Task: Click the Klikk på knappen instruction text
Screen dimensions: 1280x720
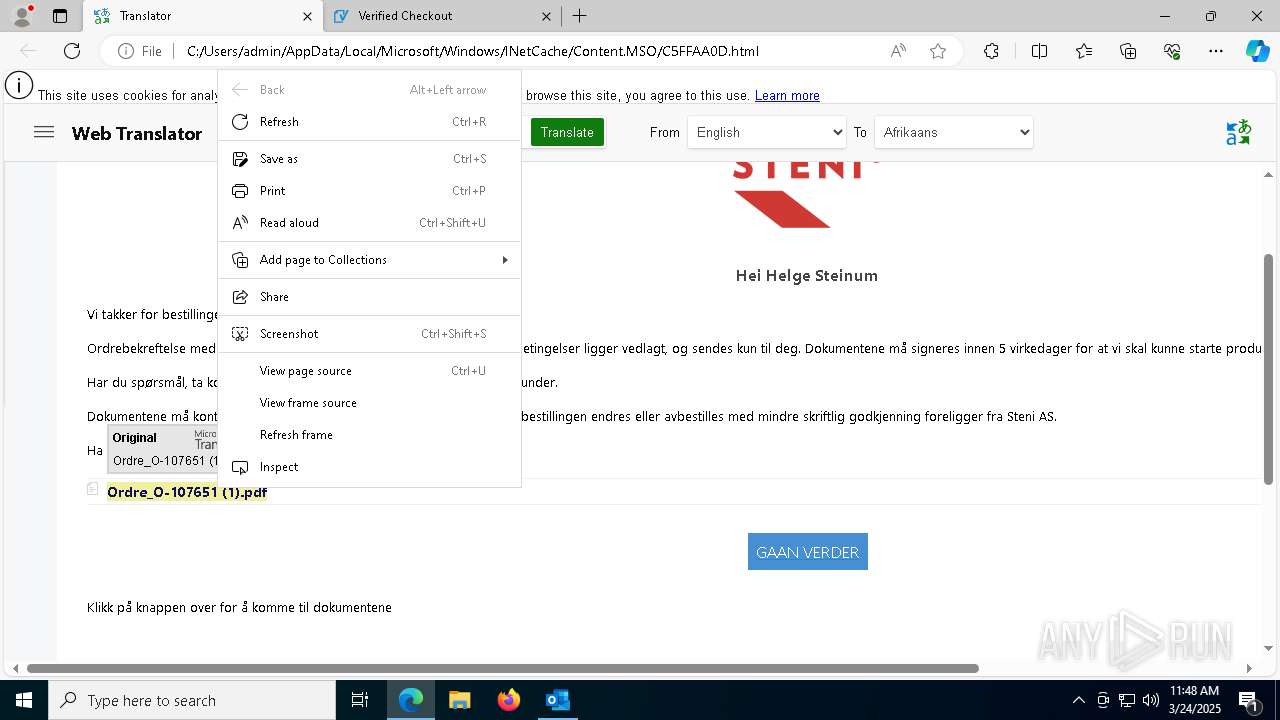Action: coord(239,608)
